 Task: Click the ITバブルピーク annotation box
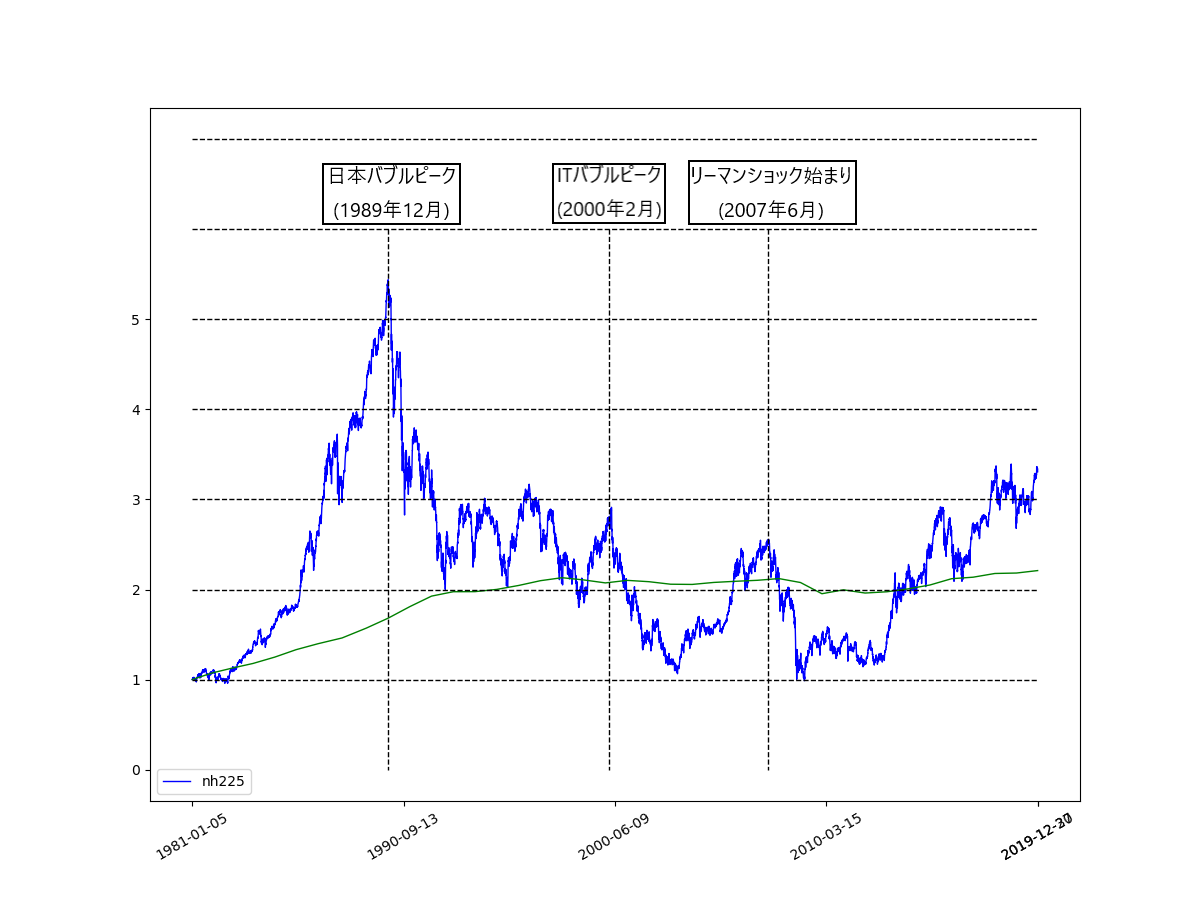coord(610,193)
